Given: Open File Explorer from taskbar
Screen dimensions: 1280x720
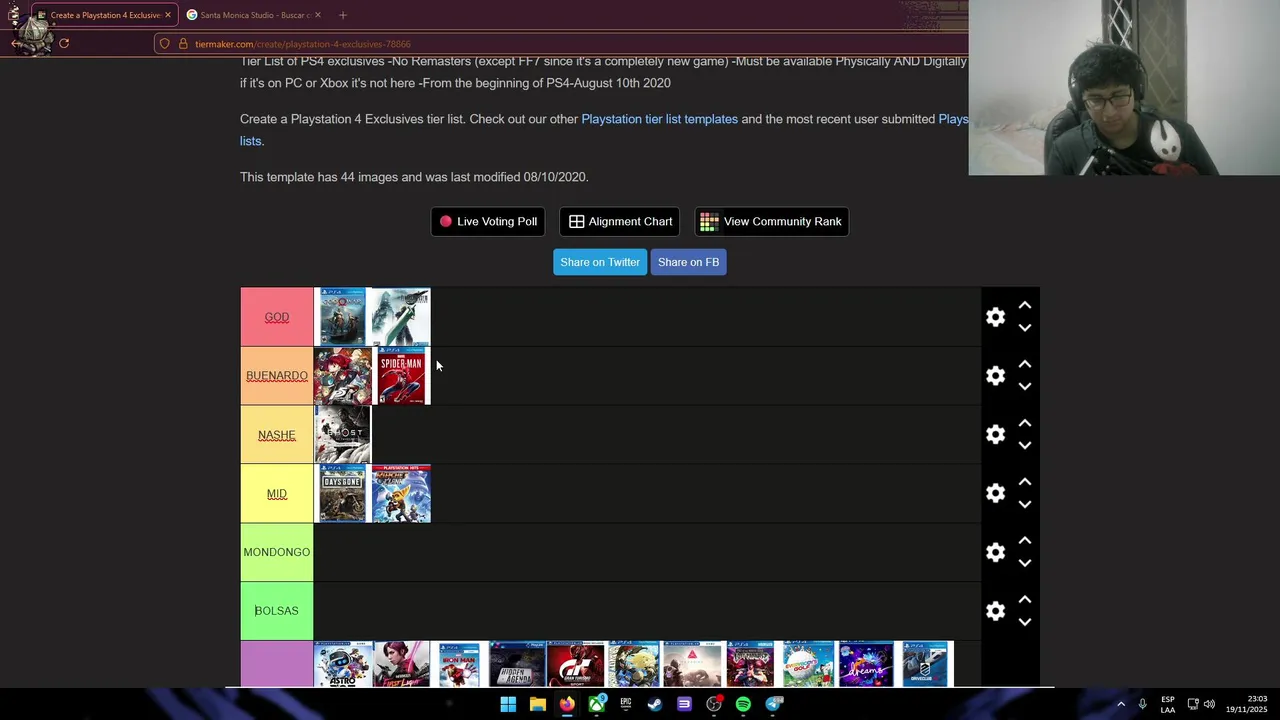Looking at the screenshot, I should 537,704.
